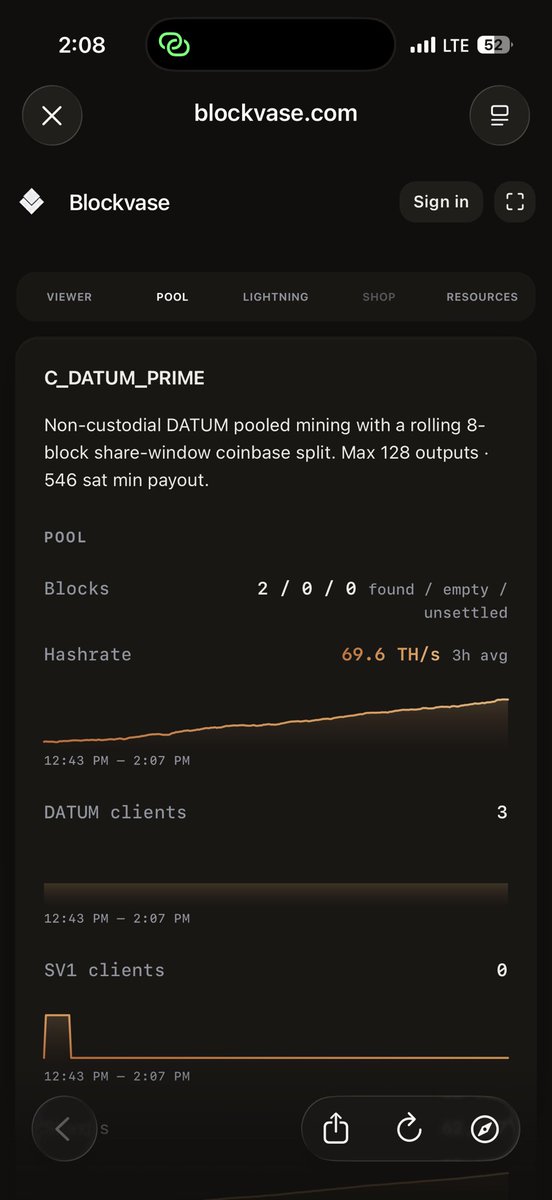
Task: Tap the Hashrate line chart
Action: coord(276,722)
